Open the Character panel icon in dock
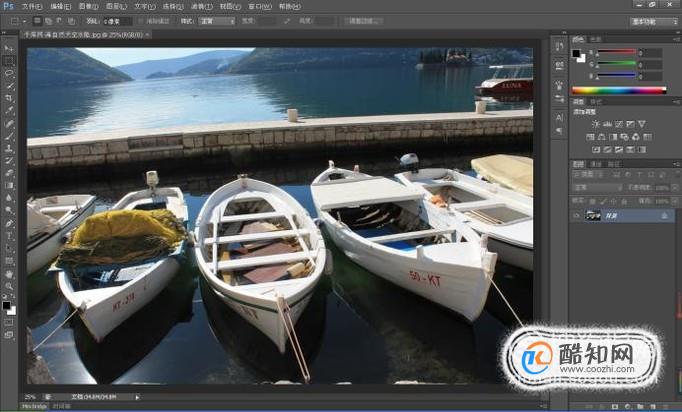682x412 pixels. click(559, 117)
